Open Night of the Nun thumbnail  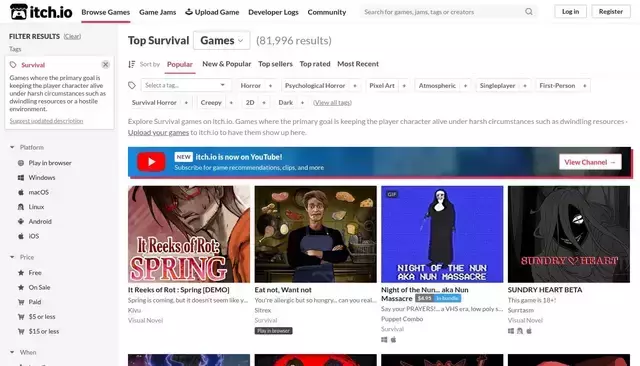(442, 234)
